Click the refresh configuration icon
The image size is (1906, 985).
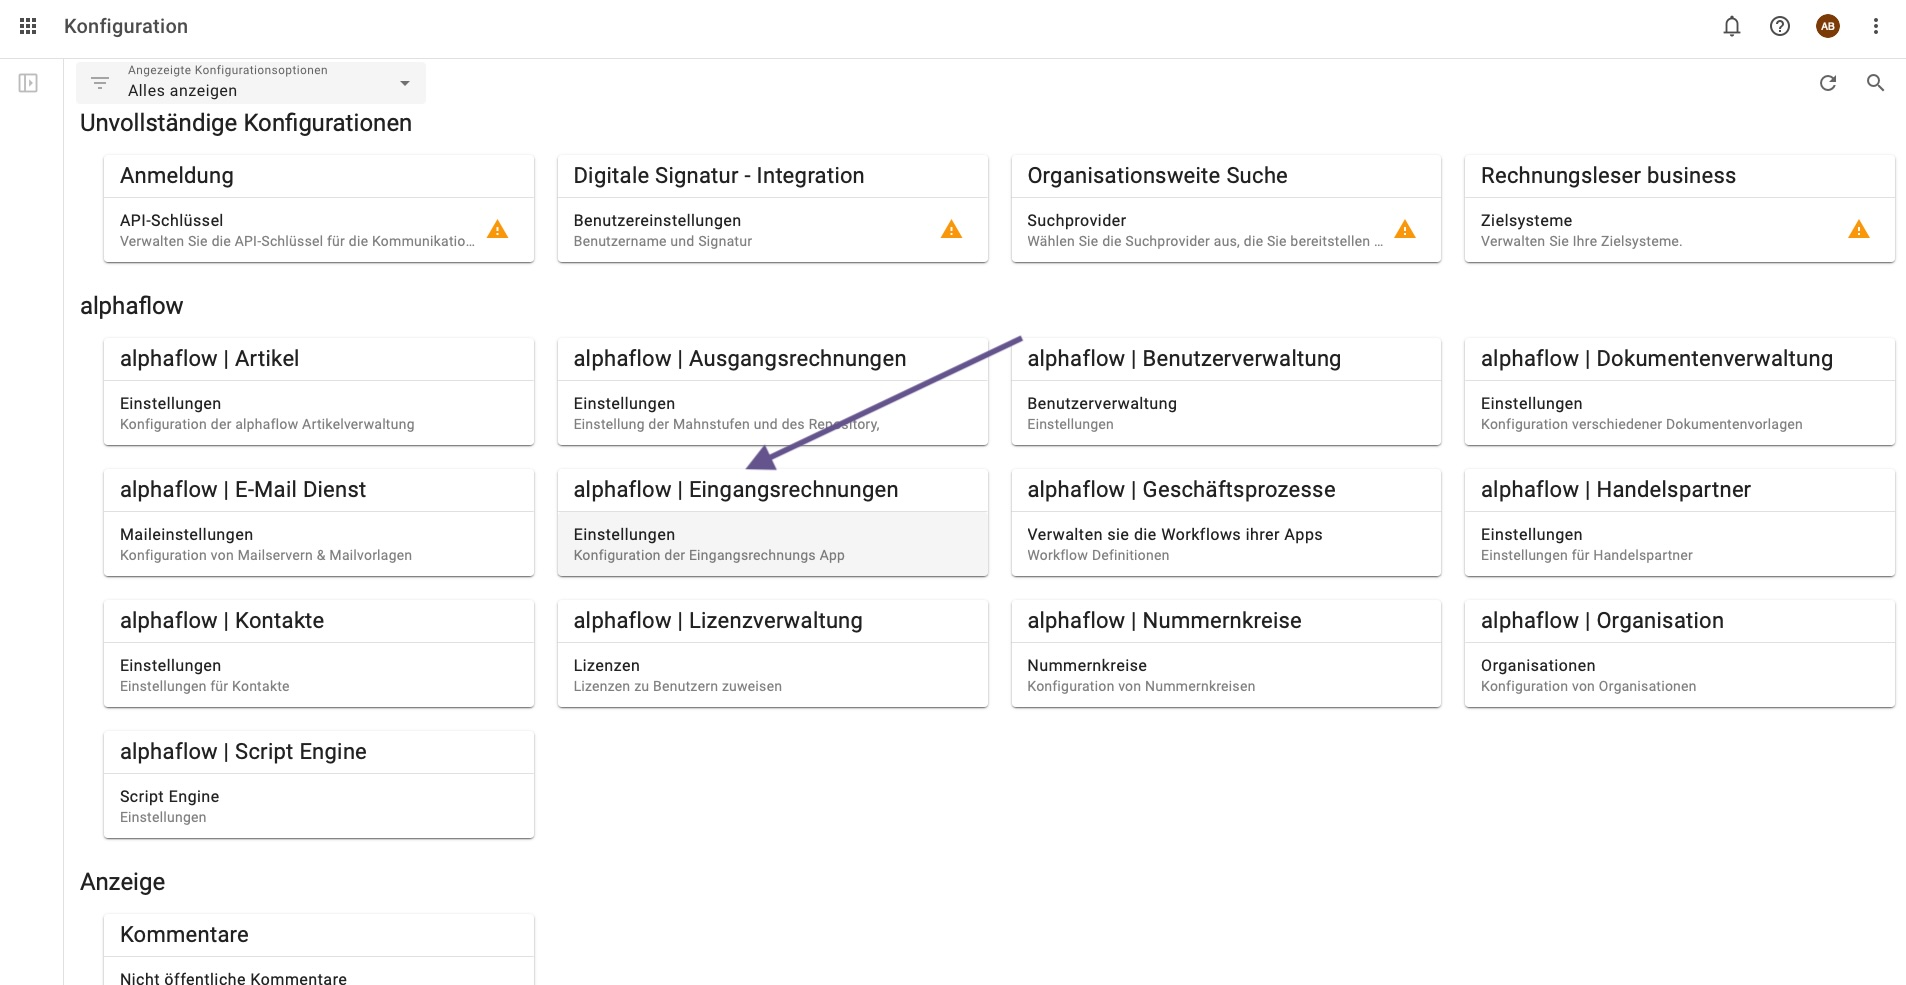(1828, 83)
